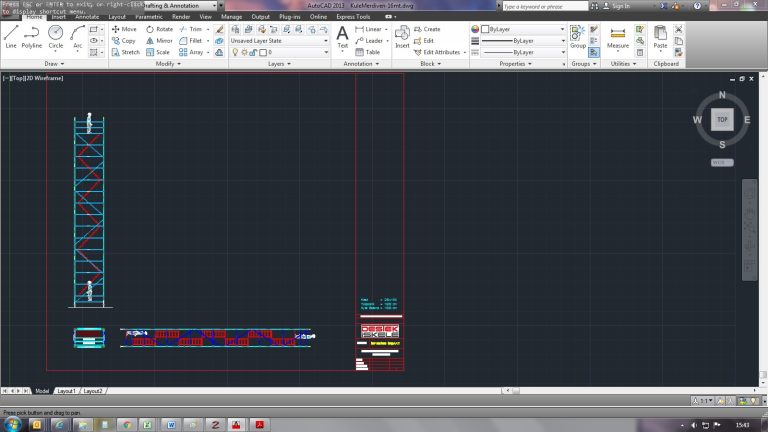The height and width of the screenshot is (432, 768).
Task: Select the Polyline tool
Action: tap(32, 36)
